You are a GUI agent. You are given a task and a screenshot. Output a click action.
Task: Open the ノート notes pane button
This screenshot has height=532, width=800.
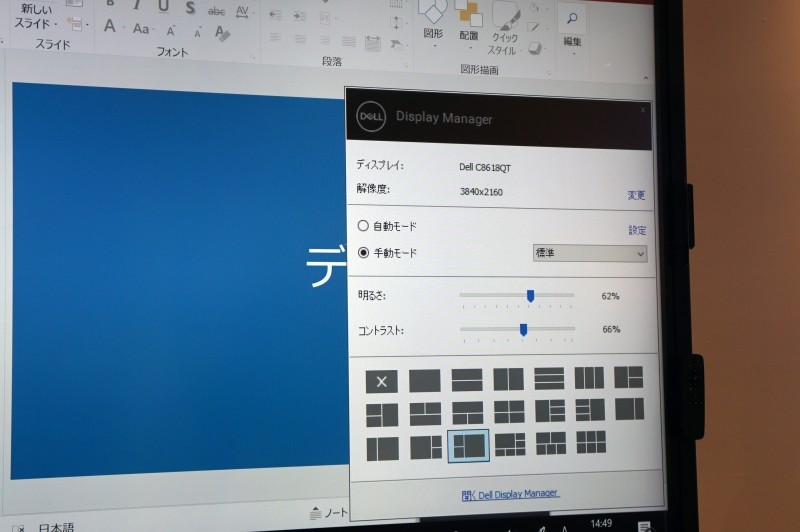(329, 513)
